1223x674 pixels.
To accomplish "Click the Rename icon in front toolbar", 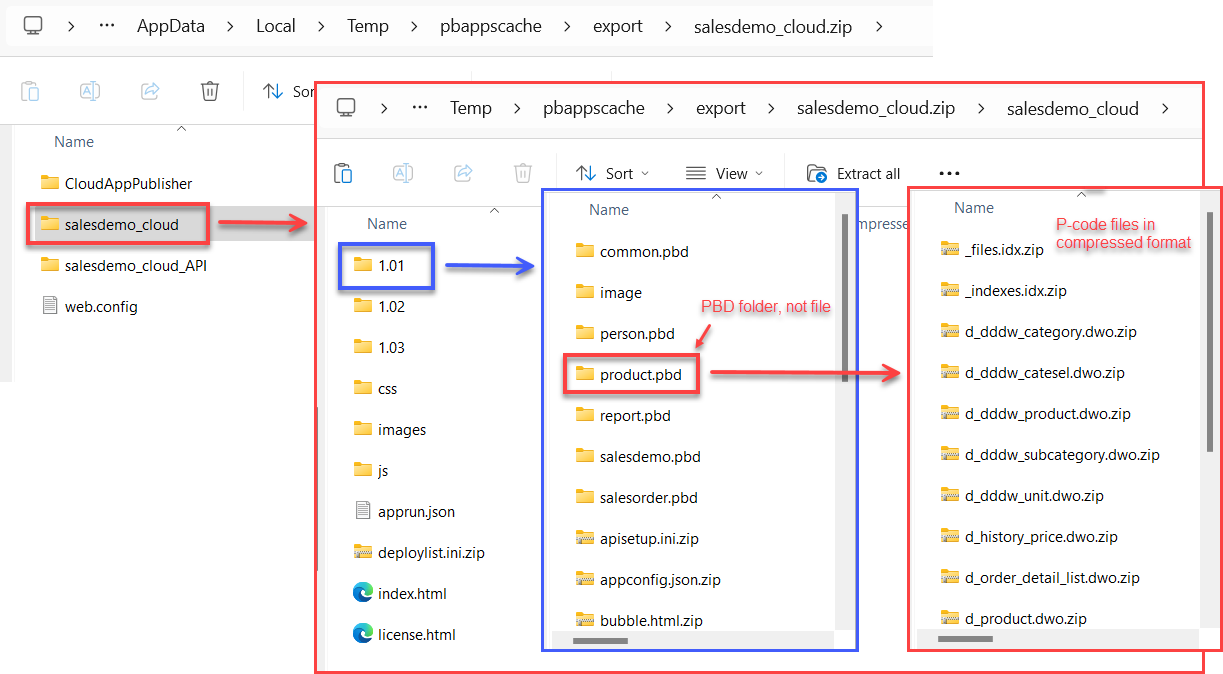I will [x=403, y=173].
